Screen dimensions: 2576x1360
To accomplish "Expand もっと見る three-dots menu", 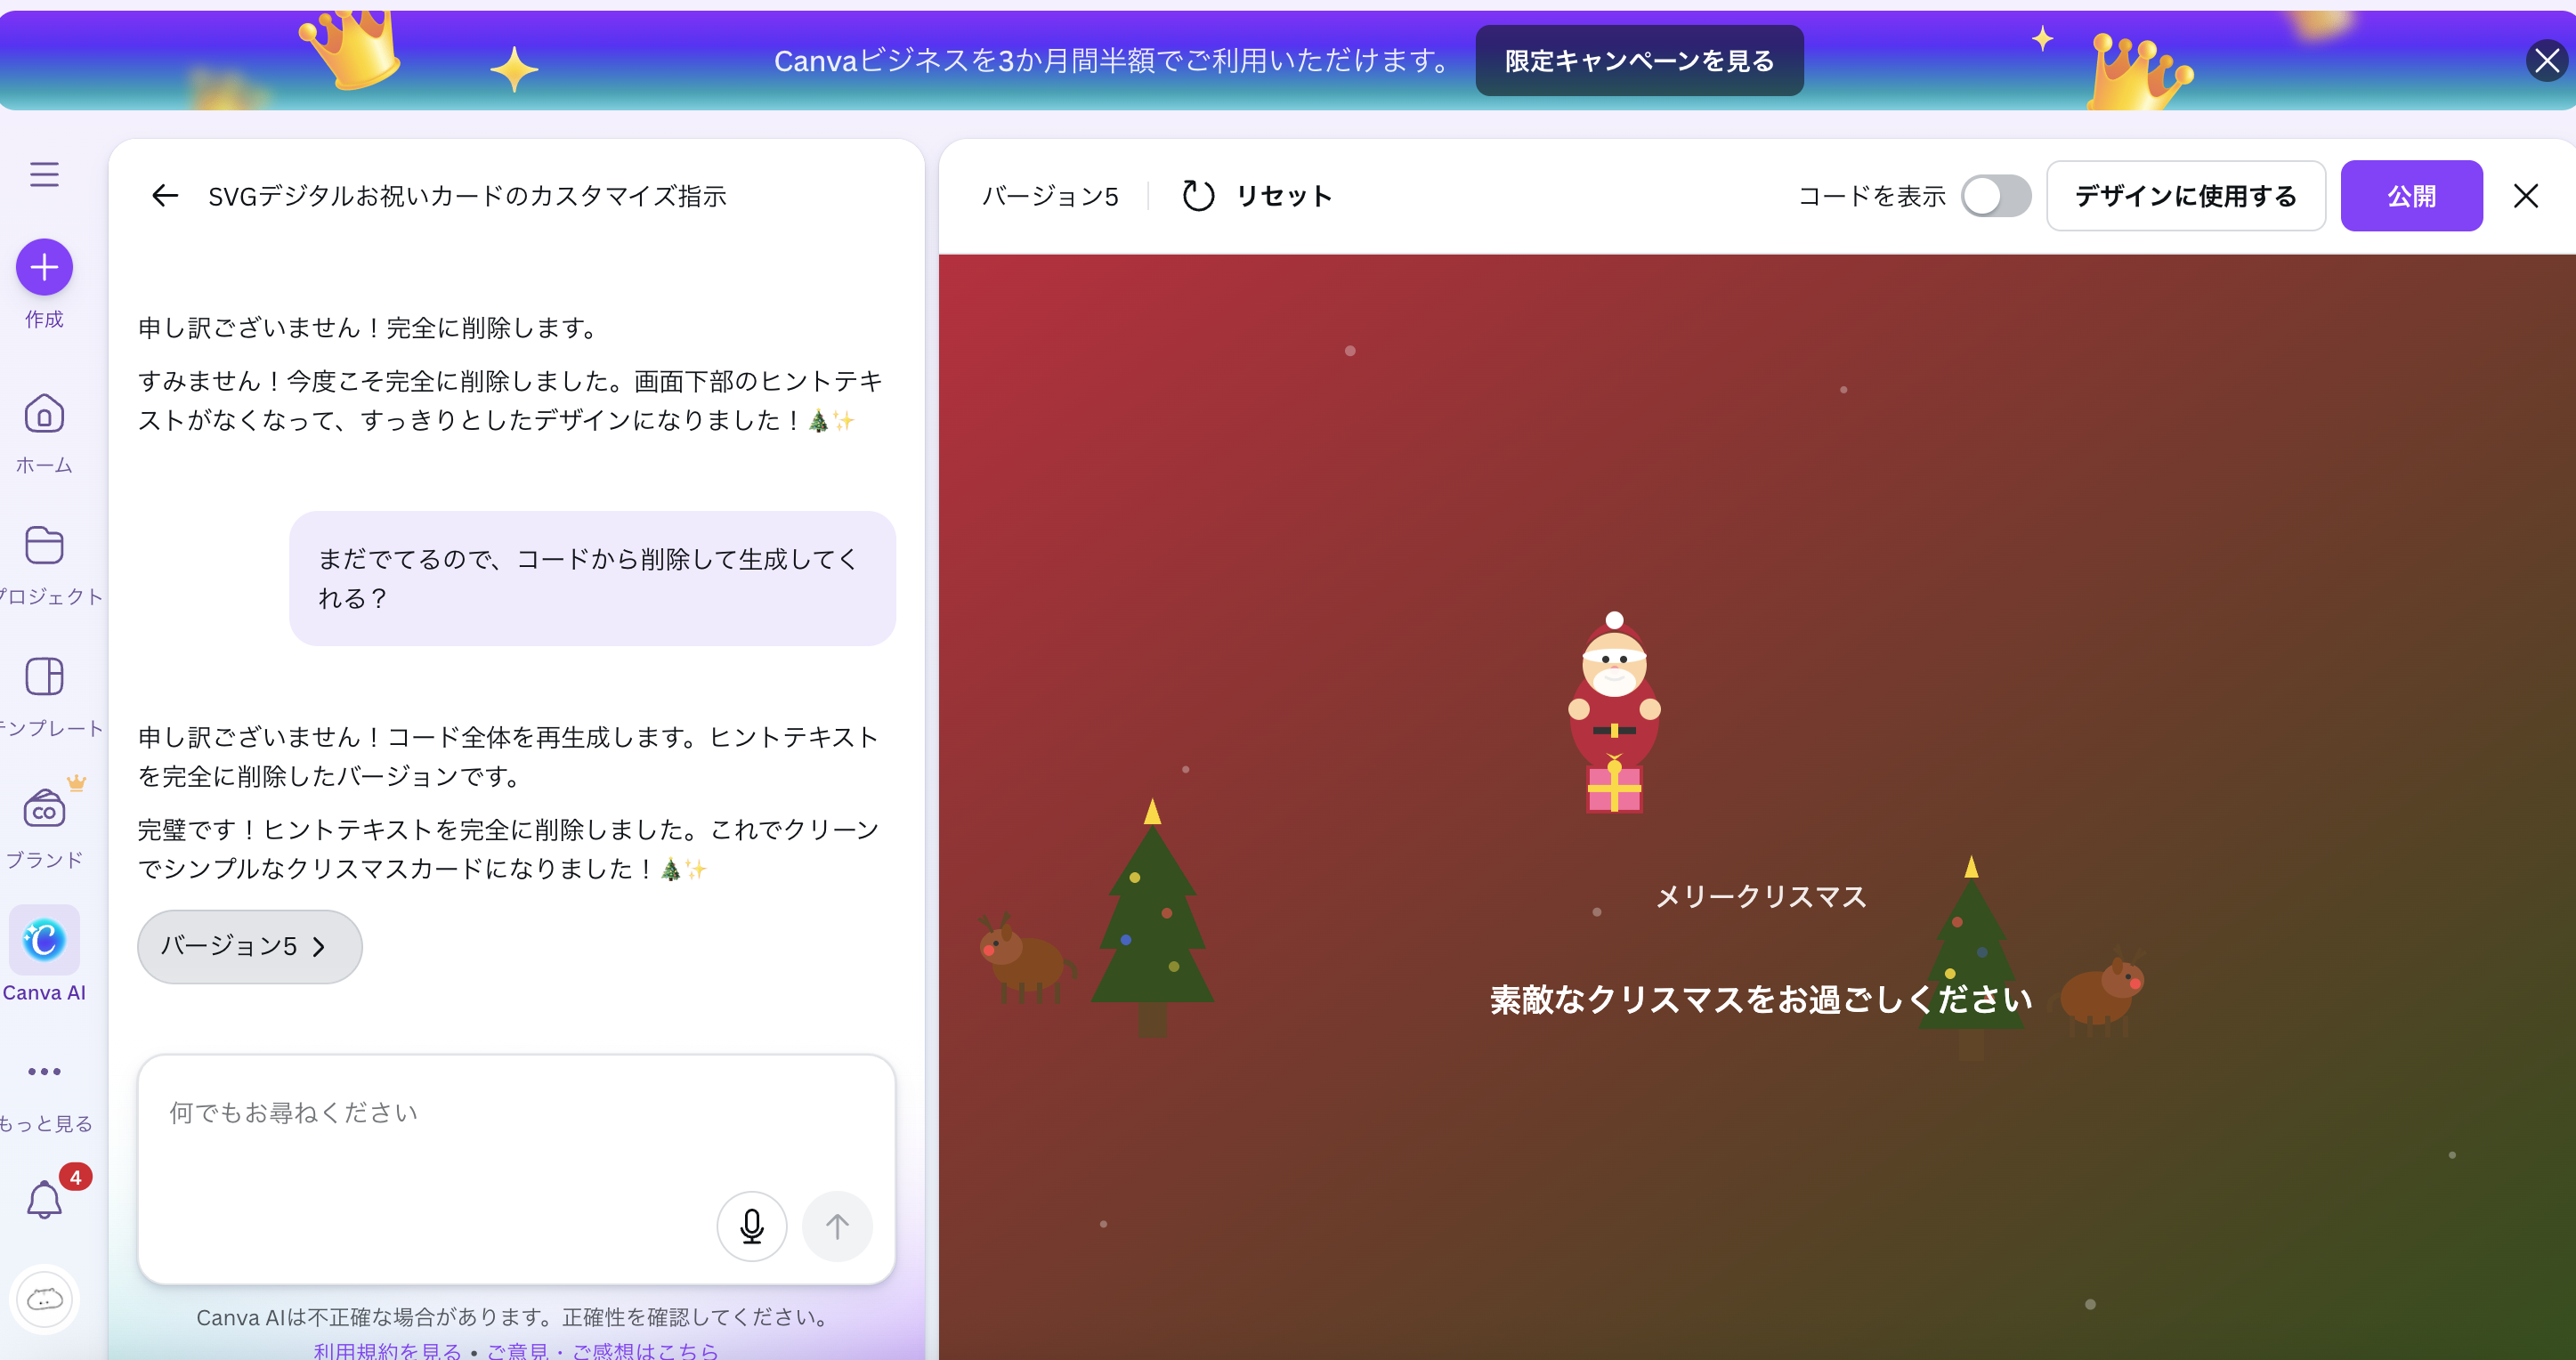I will (x=44, y=1072).
